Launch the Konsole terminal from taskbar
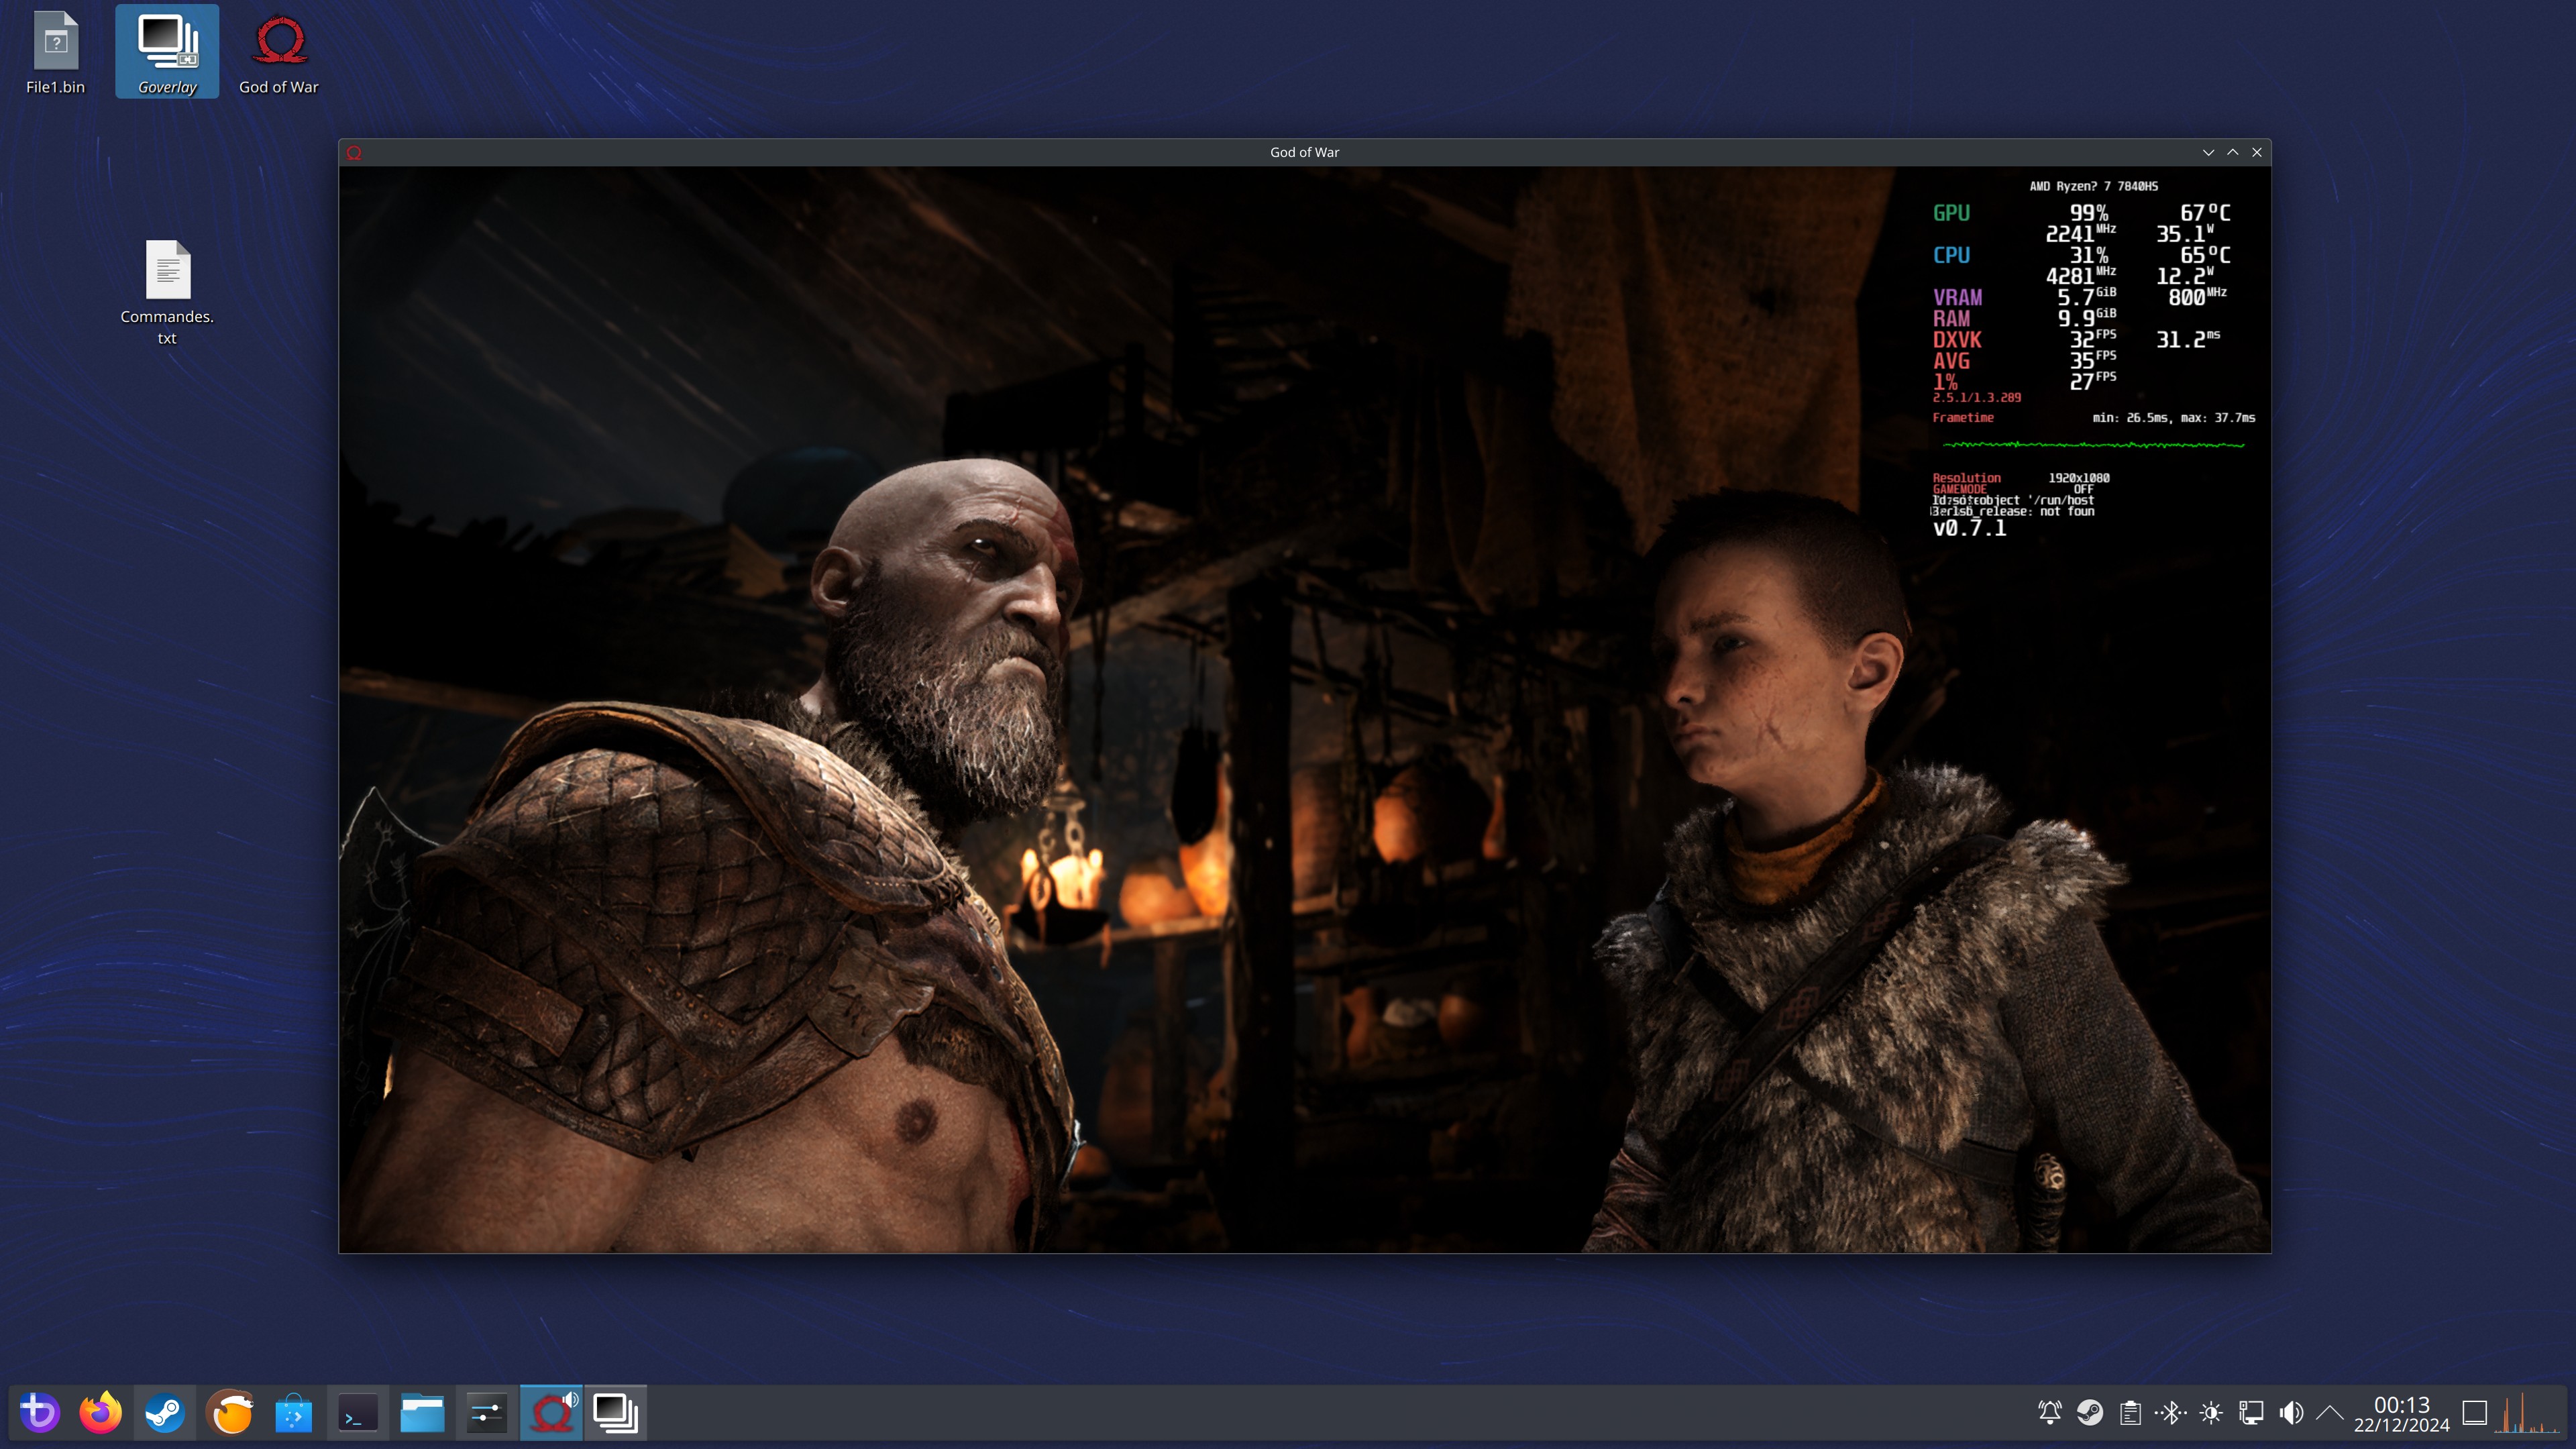2576x1449 pixels. [x=358, y=1412]
